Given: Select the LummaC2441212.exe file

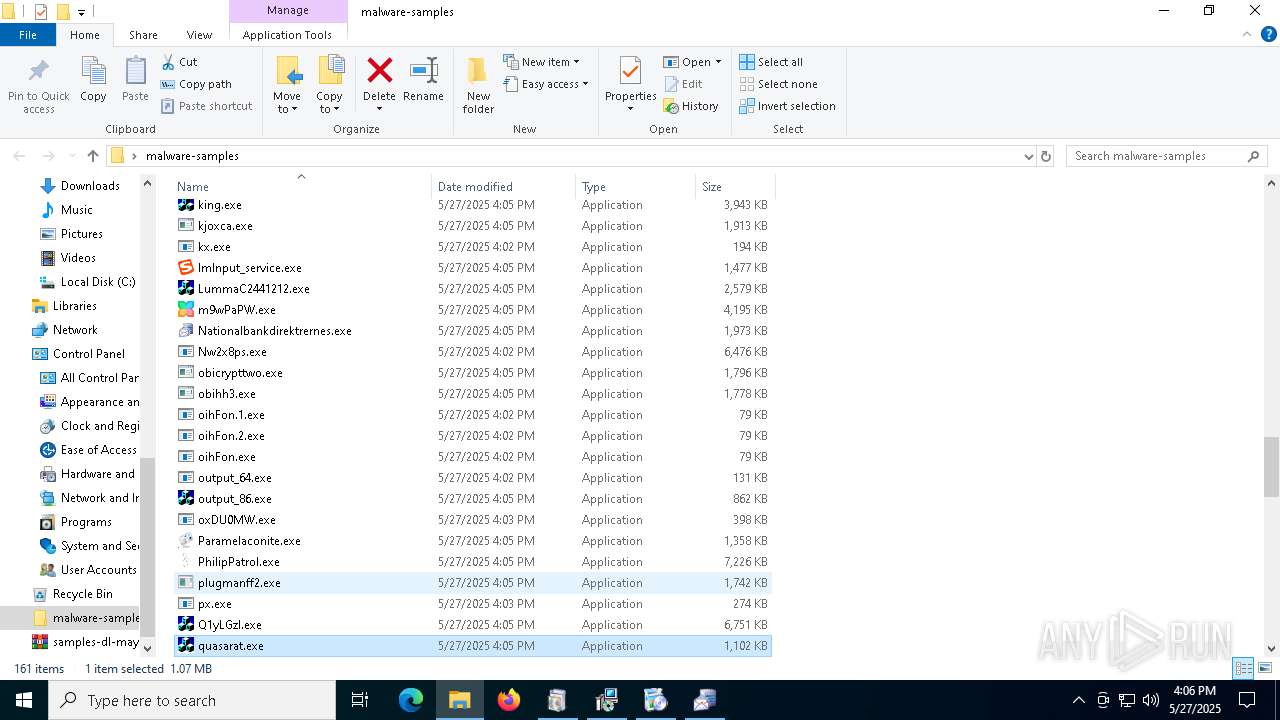Looking at the screenshot, I should [472, 289].
